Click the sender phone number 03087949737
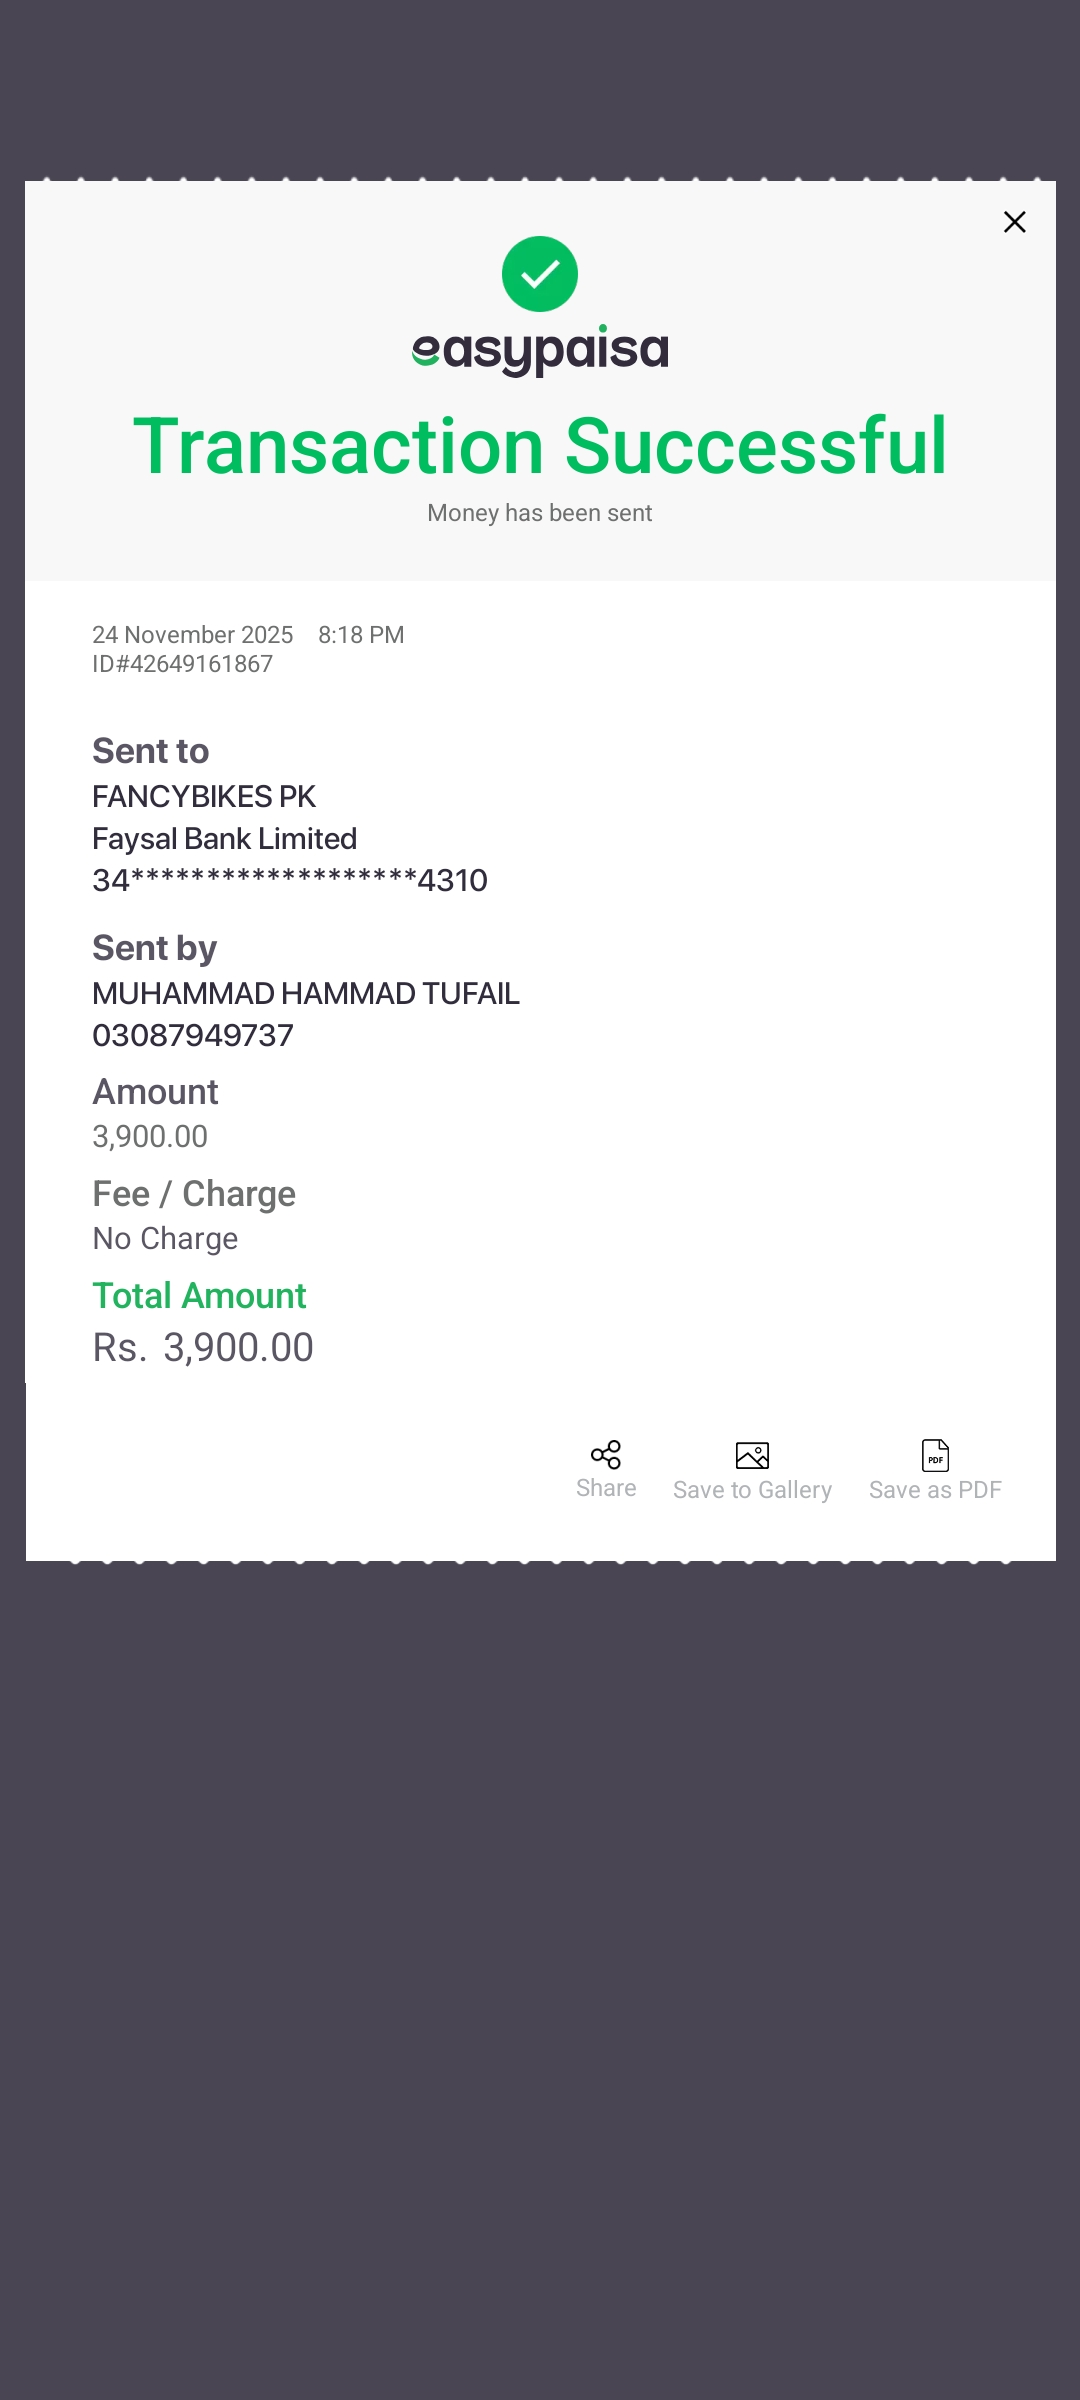1080x2400 pixels. [x=193, y=1036]
